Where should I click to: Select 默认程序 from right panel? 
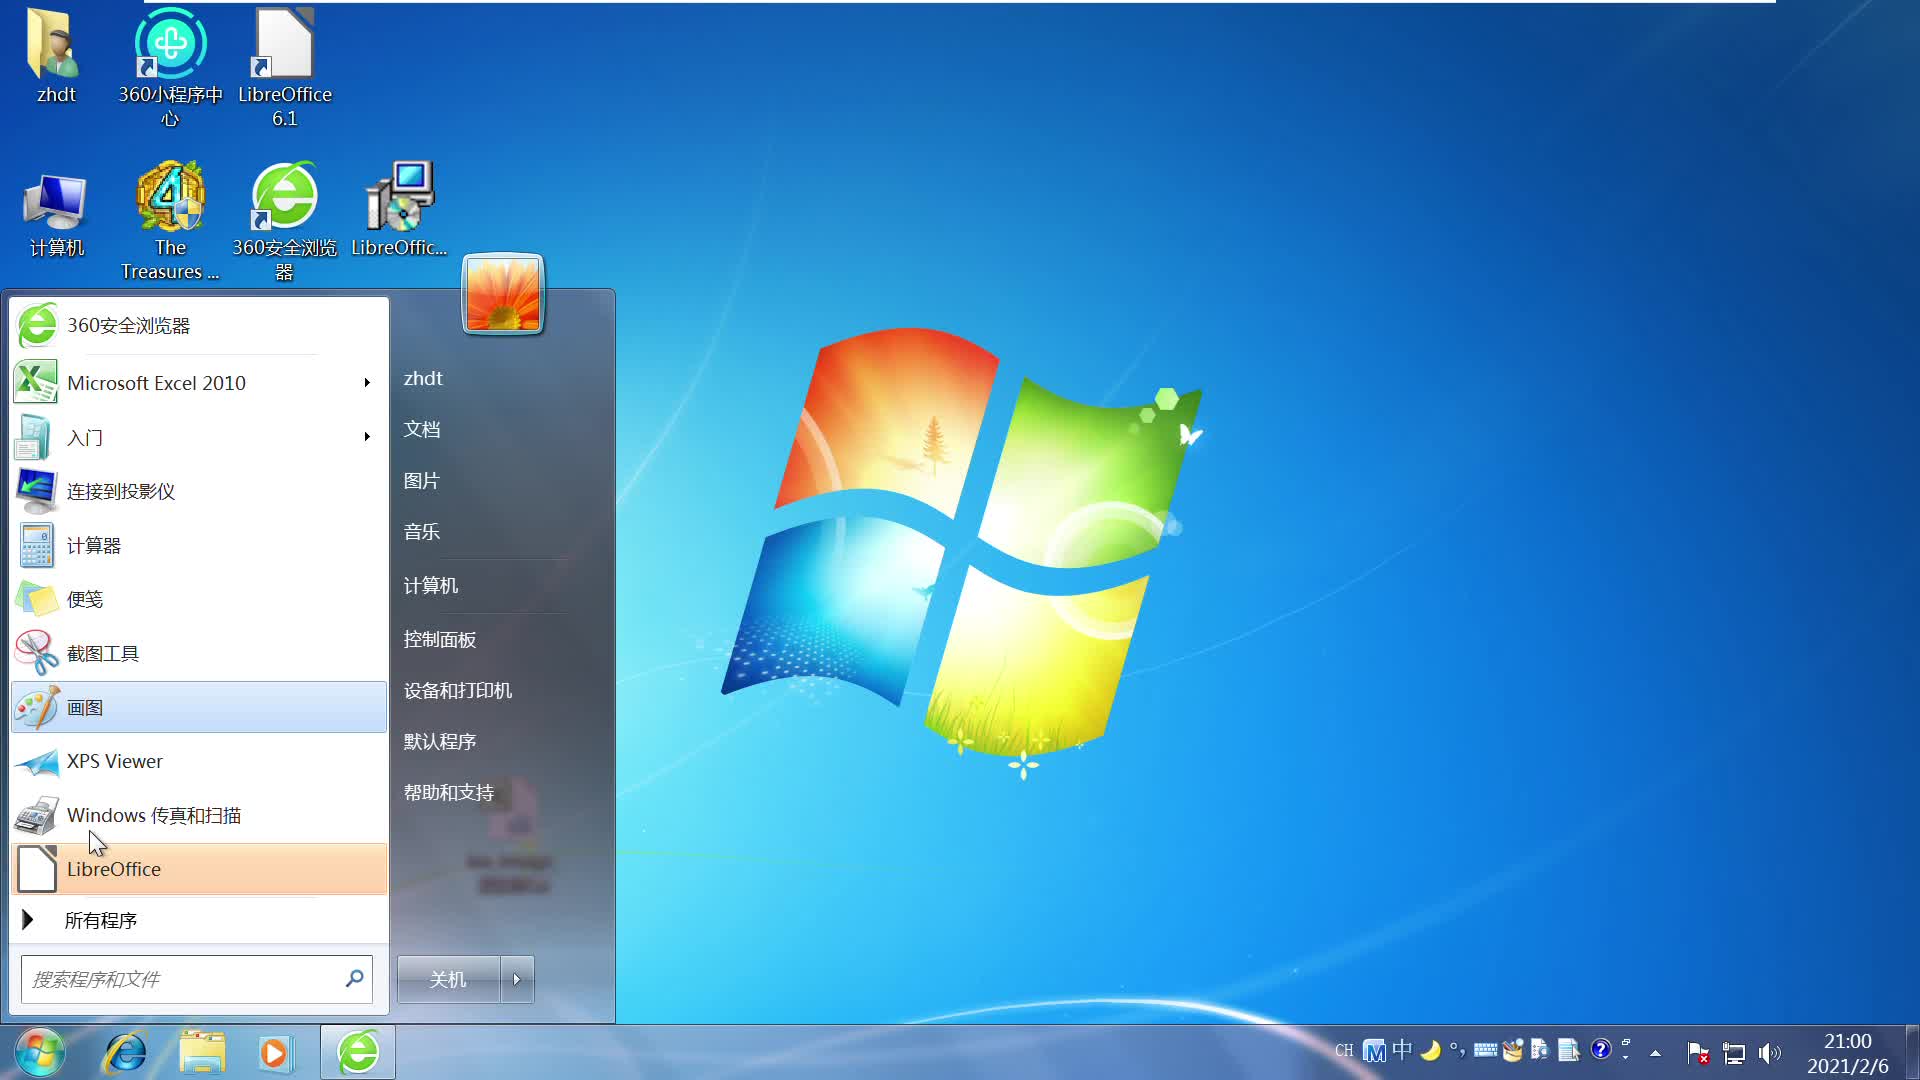439,741
